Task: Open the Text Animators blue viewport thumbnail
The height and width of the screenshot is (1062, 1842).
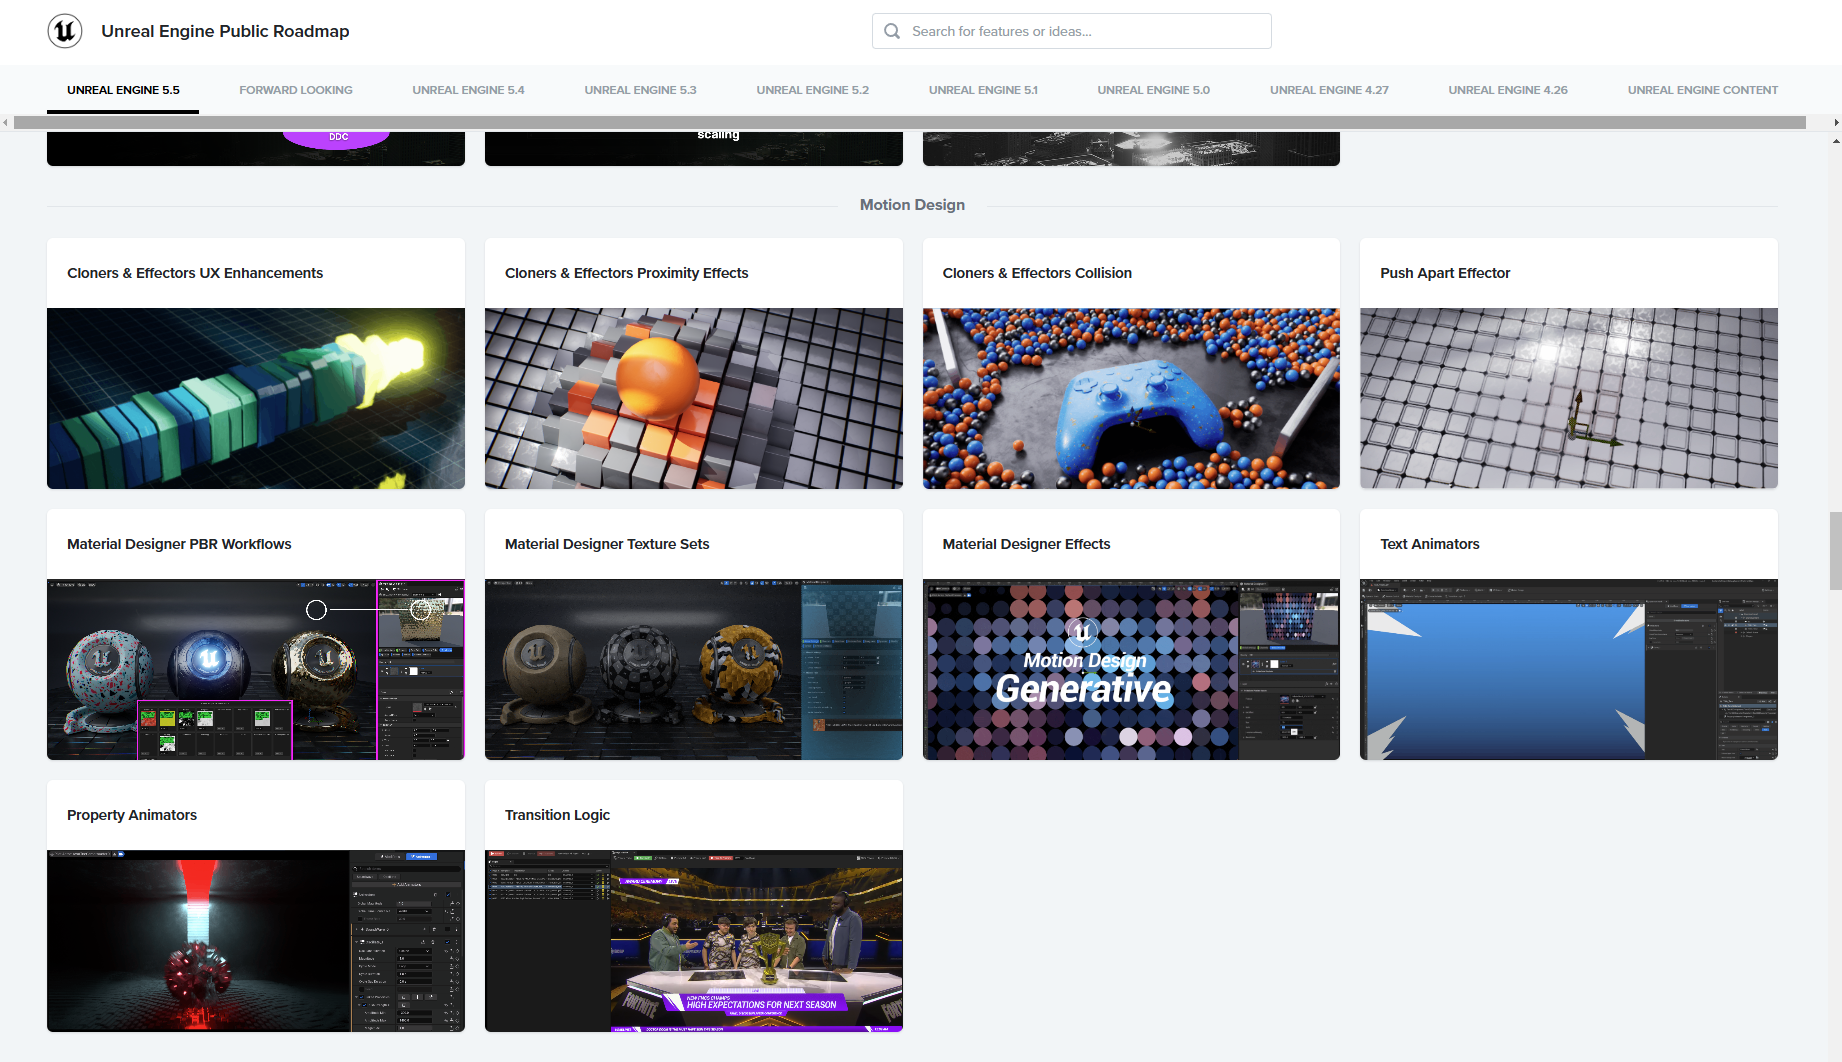Action: coord(1569,669)
